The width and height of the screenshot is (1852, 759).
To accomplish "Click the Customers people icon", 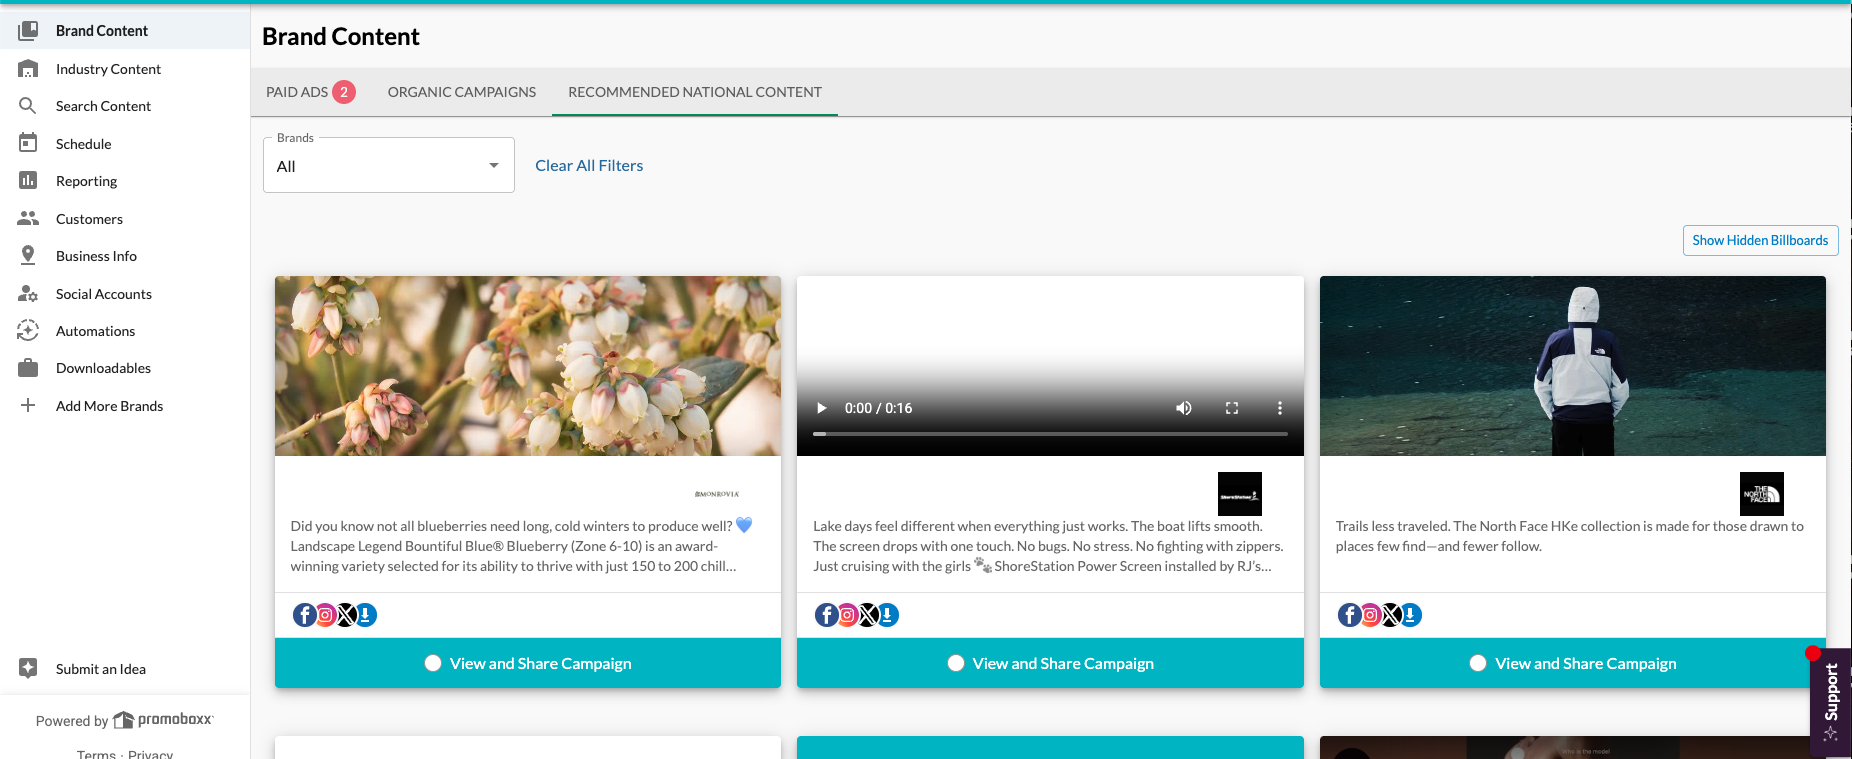I will point(28,218).
